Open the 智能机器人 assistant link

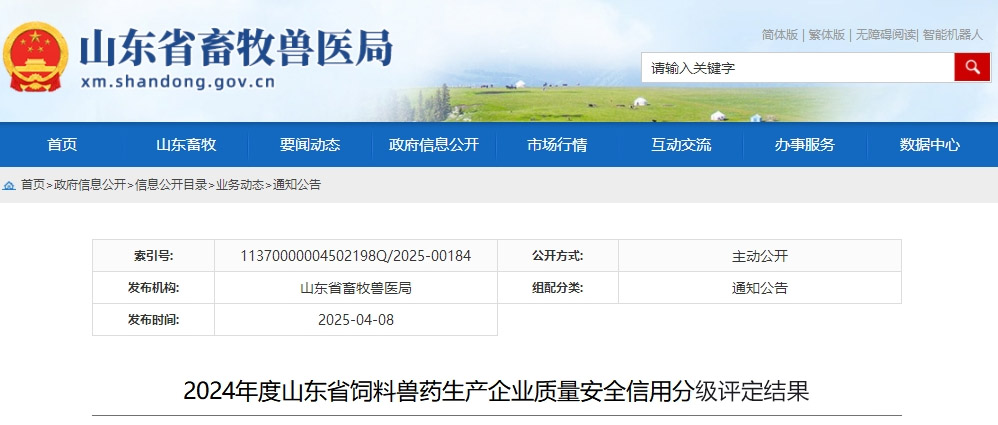[x=953, y=35]
